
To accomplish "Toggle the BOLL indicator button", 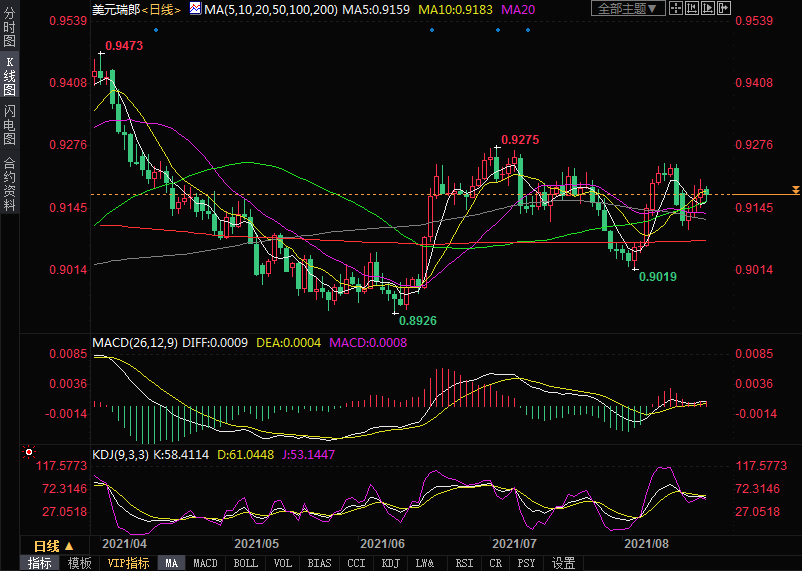I will coord(245,563).
